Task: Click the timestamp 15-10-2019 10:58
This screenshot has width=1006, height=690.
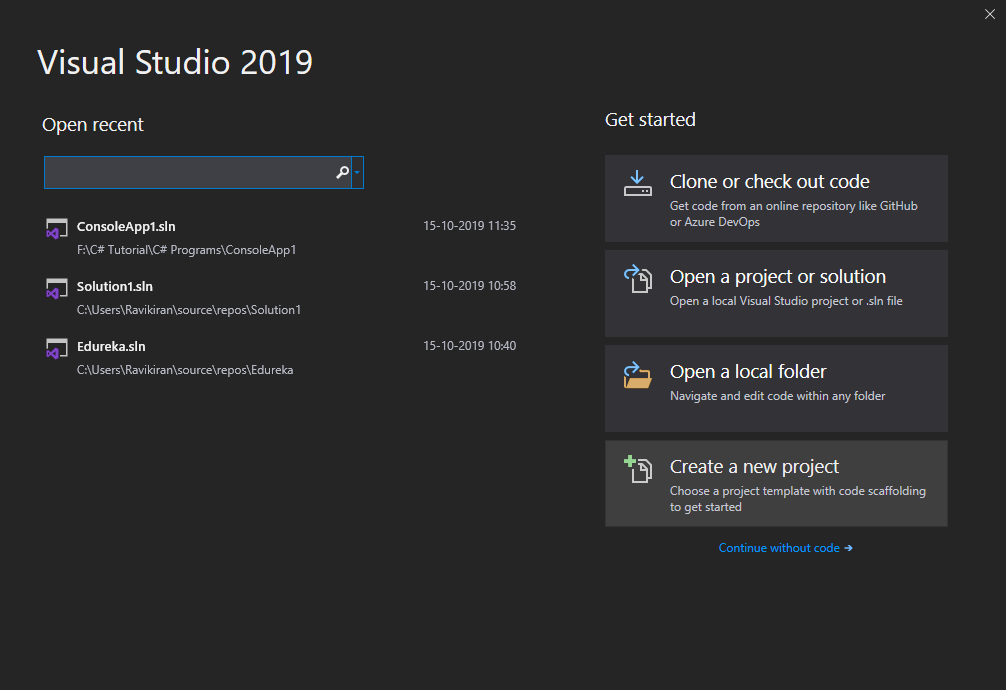Action: 470,286
